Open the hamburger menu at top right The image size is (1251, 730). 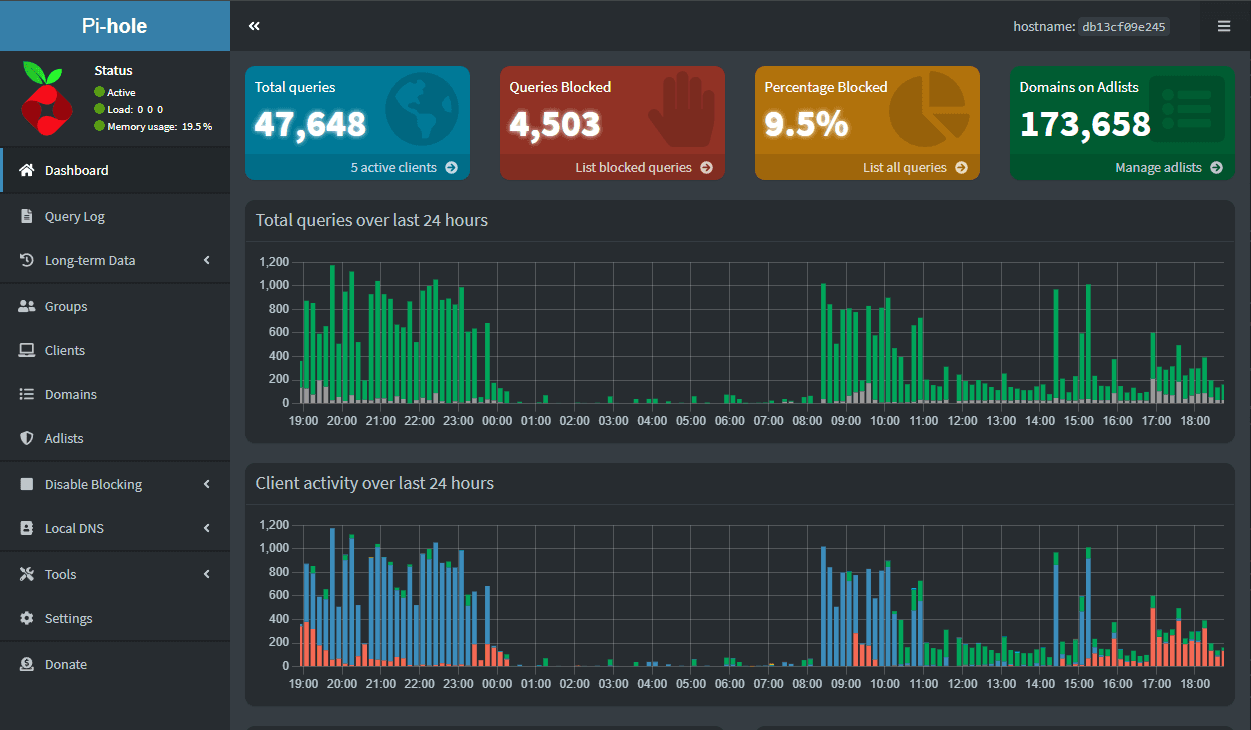click(1224, 26)
